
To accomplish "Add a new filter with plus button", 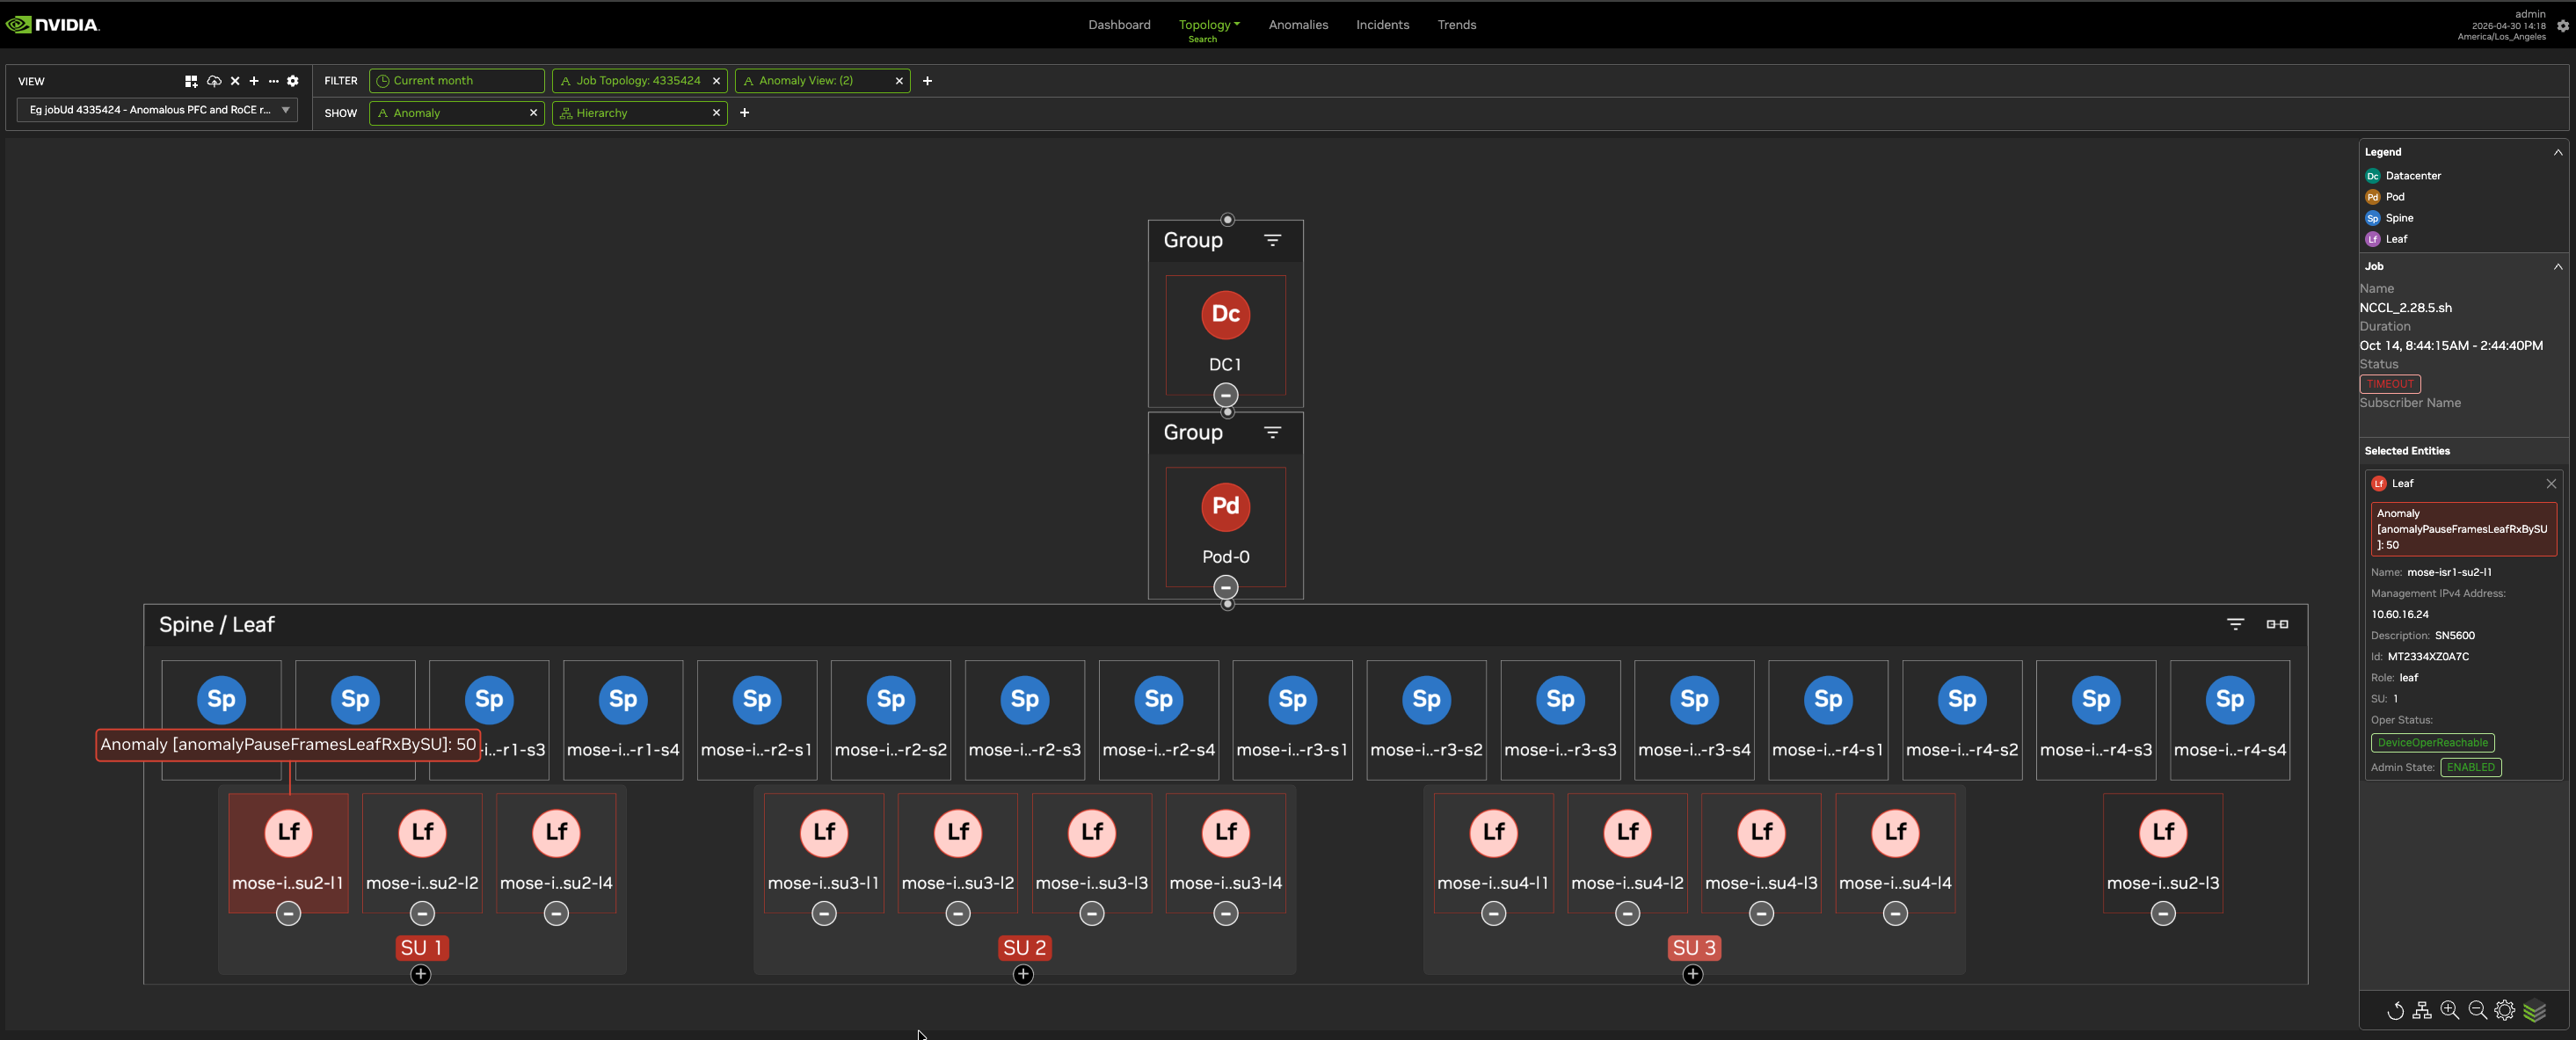I will (x=927, y=81).
